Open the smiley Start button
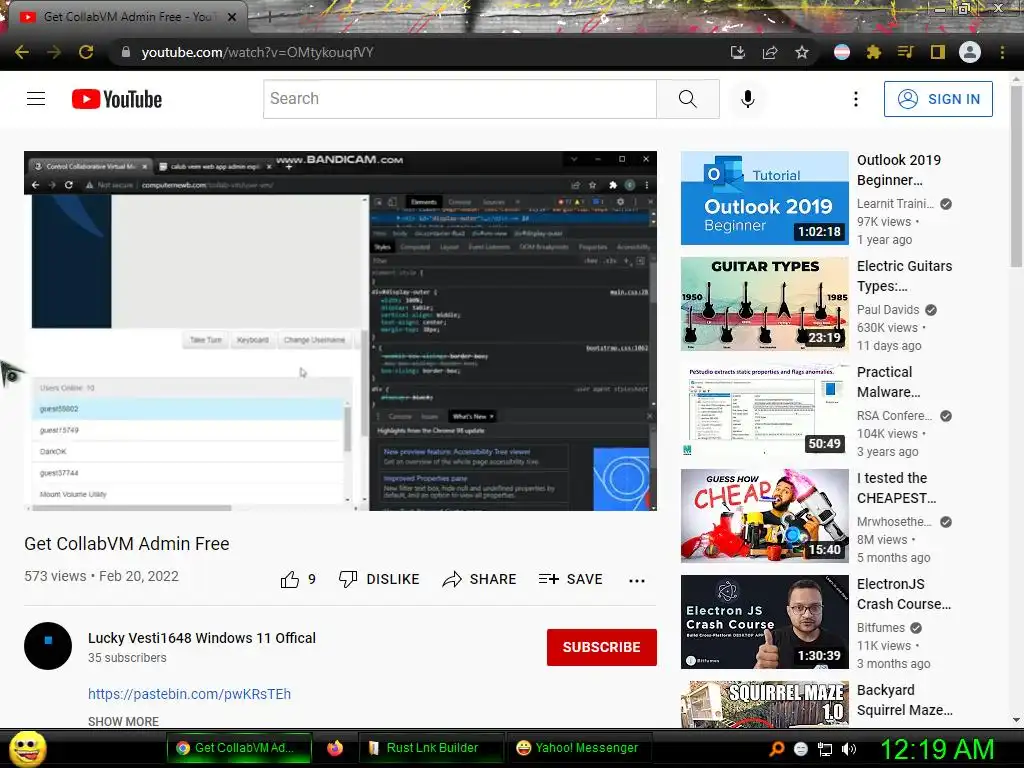 [27, 748]
